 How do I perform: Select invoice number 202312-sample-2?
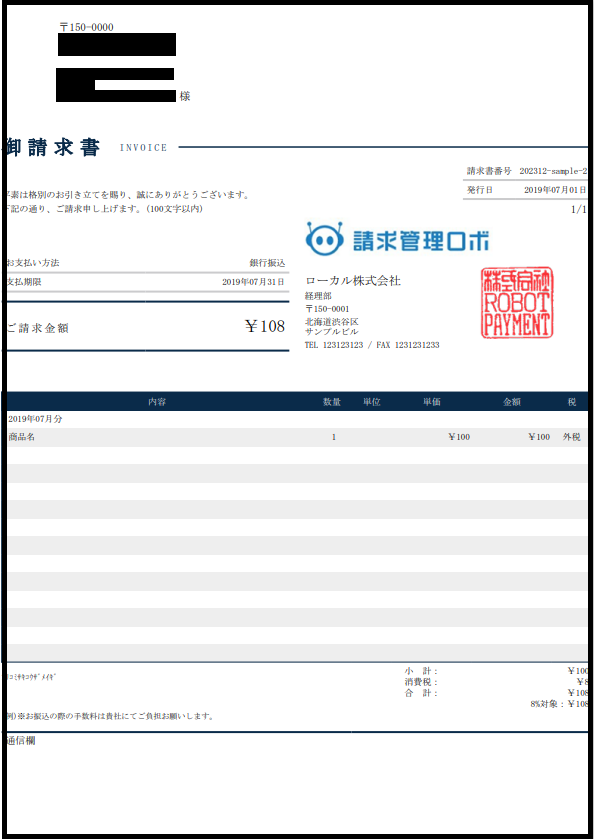pos(553,171)
